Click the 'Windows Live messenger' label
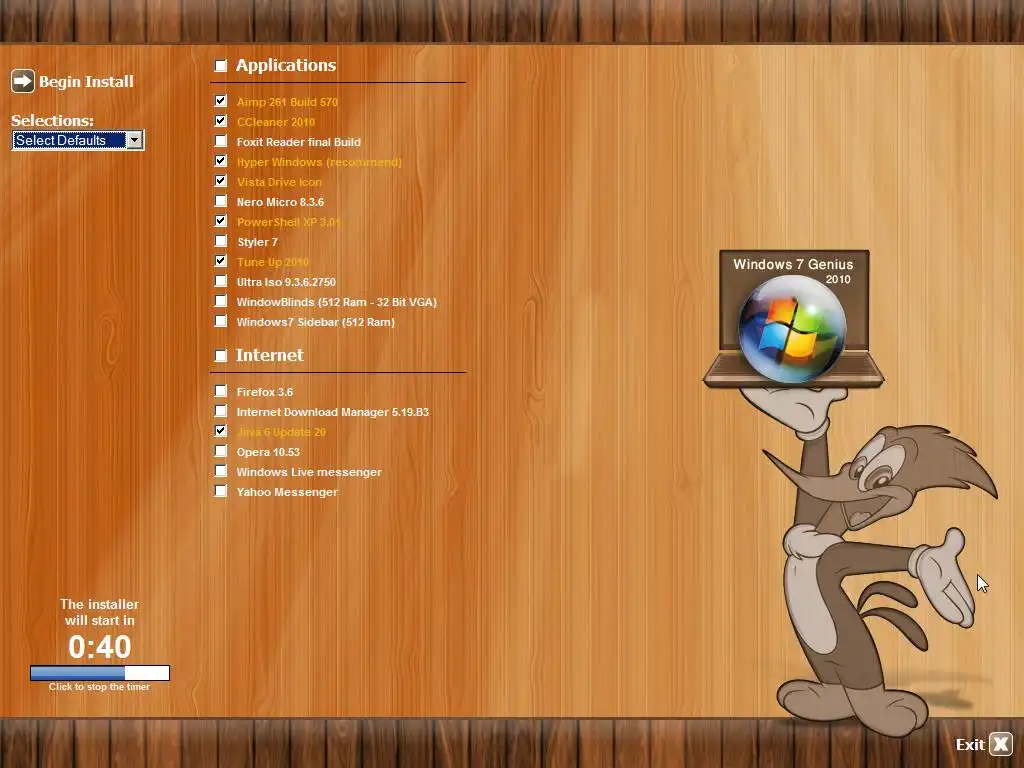1024x768 pixels. 309,472
